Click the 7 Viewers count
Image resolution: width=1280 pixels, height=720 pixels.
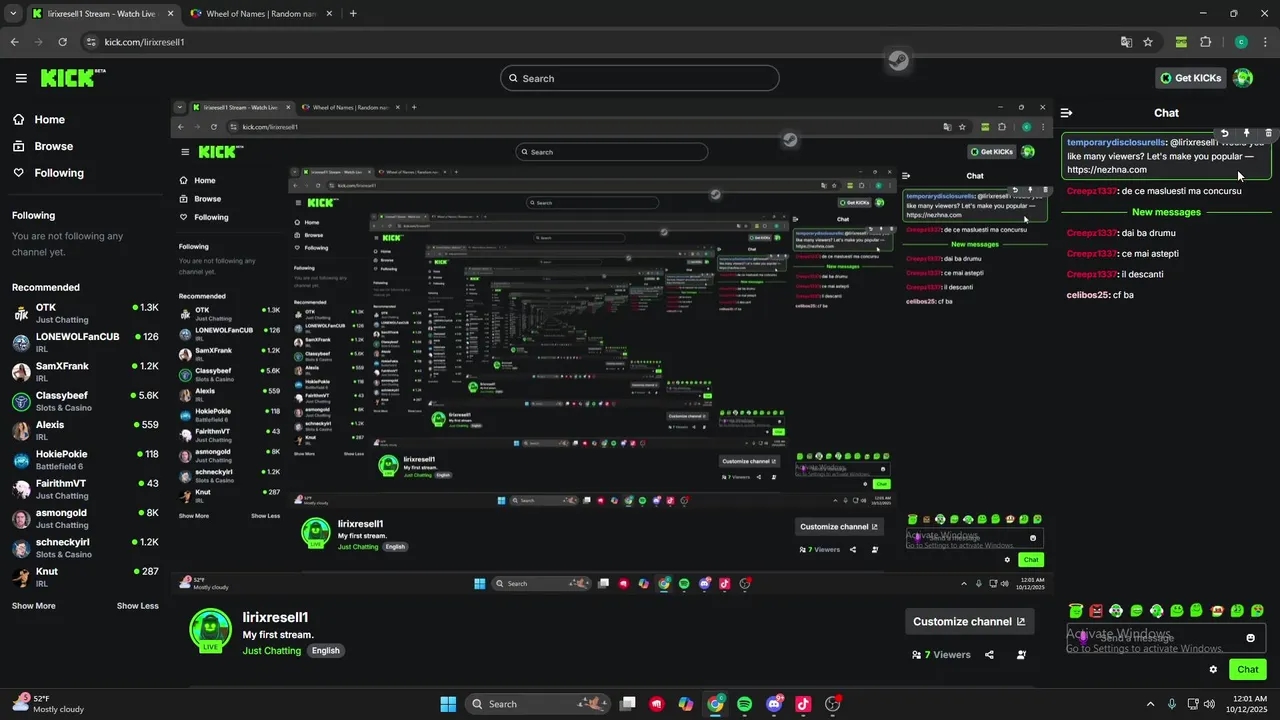[x=941, y=655]
